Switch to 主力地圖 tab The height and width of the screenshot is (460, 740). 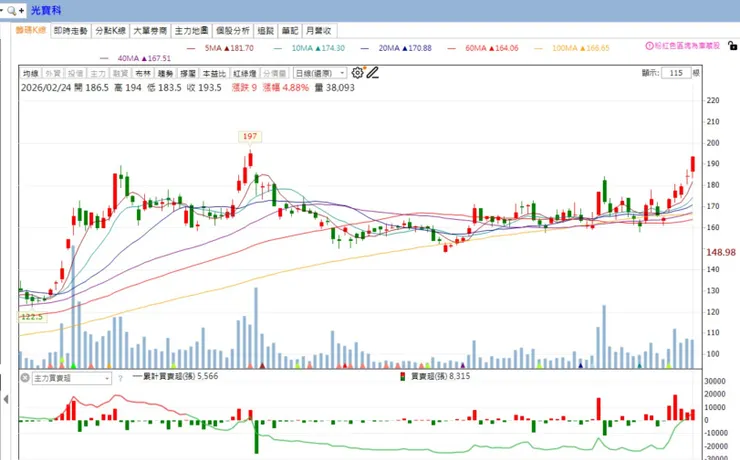coord(192,31)
